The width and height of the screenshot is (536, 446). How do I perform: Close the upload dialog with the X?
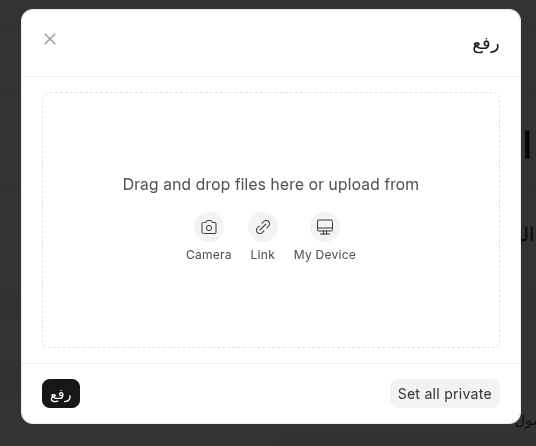[x=50, y=39]
